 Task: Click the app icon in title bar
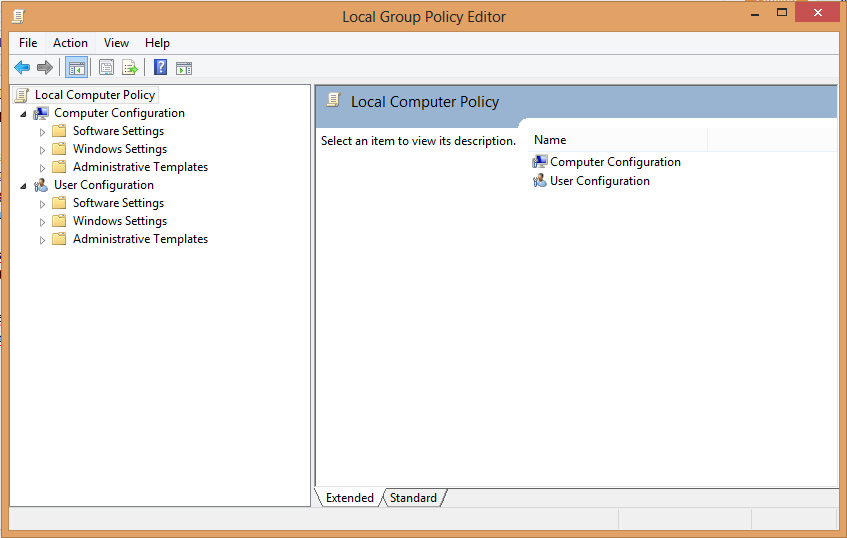[x=18, y=16]
